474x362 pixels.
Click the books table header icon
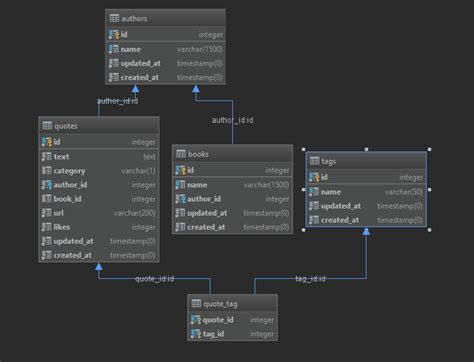coord(181,154)
